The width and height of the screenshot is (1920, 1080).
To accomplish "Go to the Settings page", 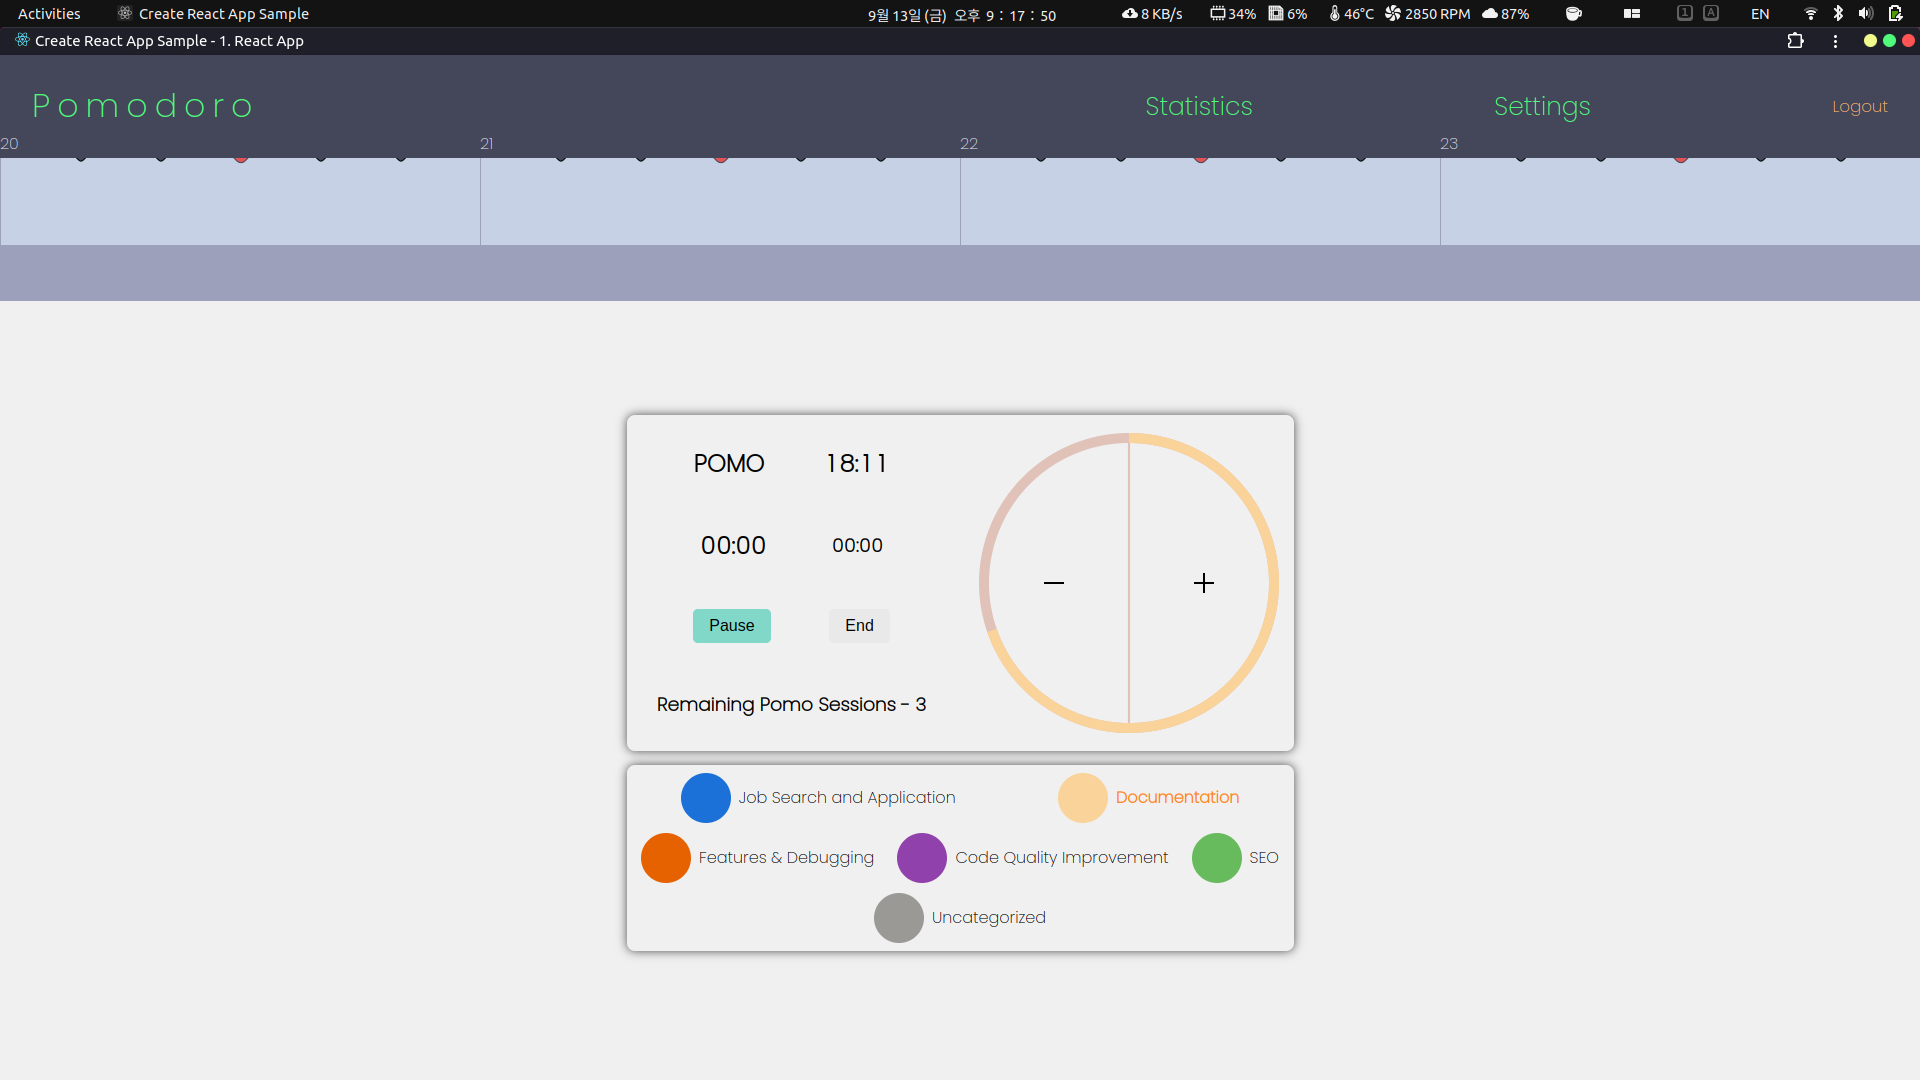I will coord(1541,106).
